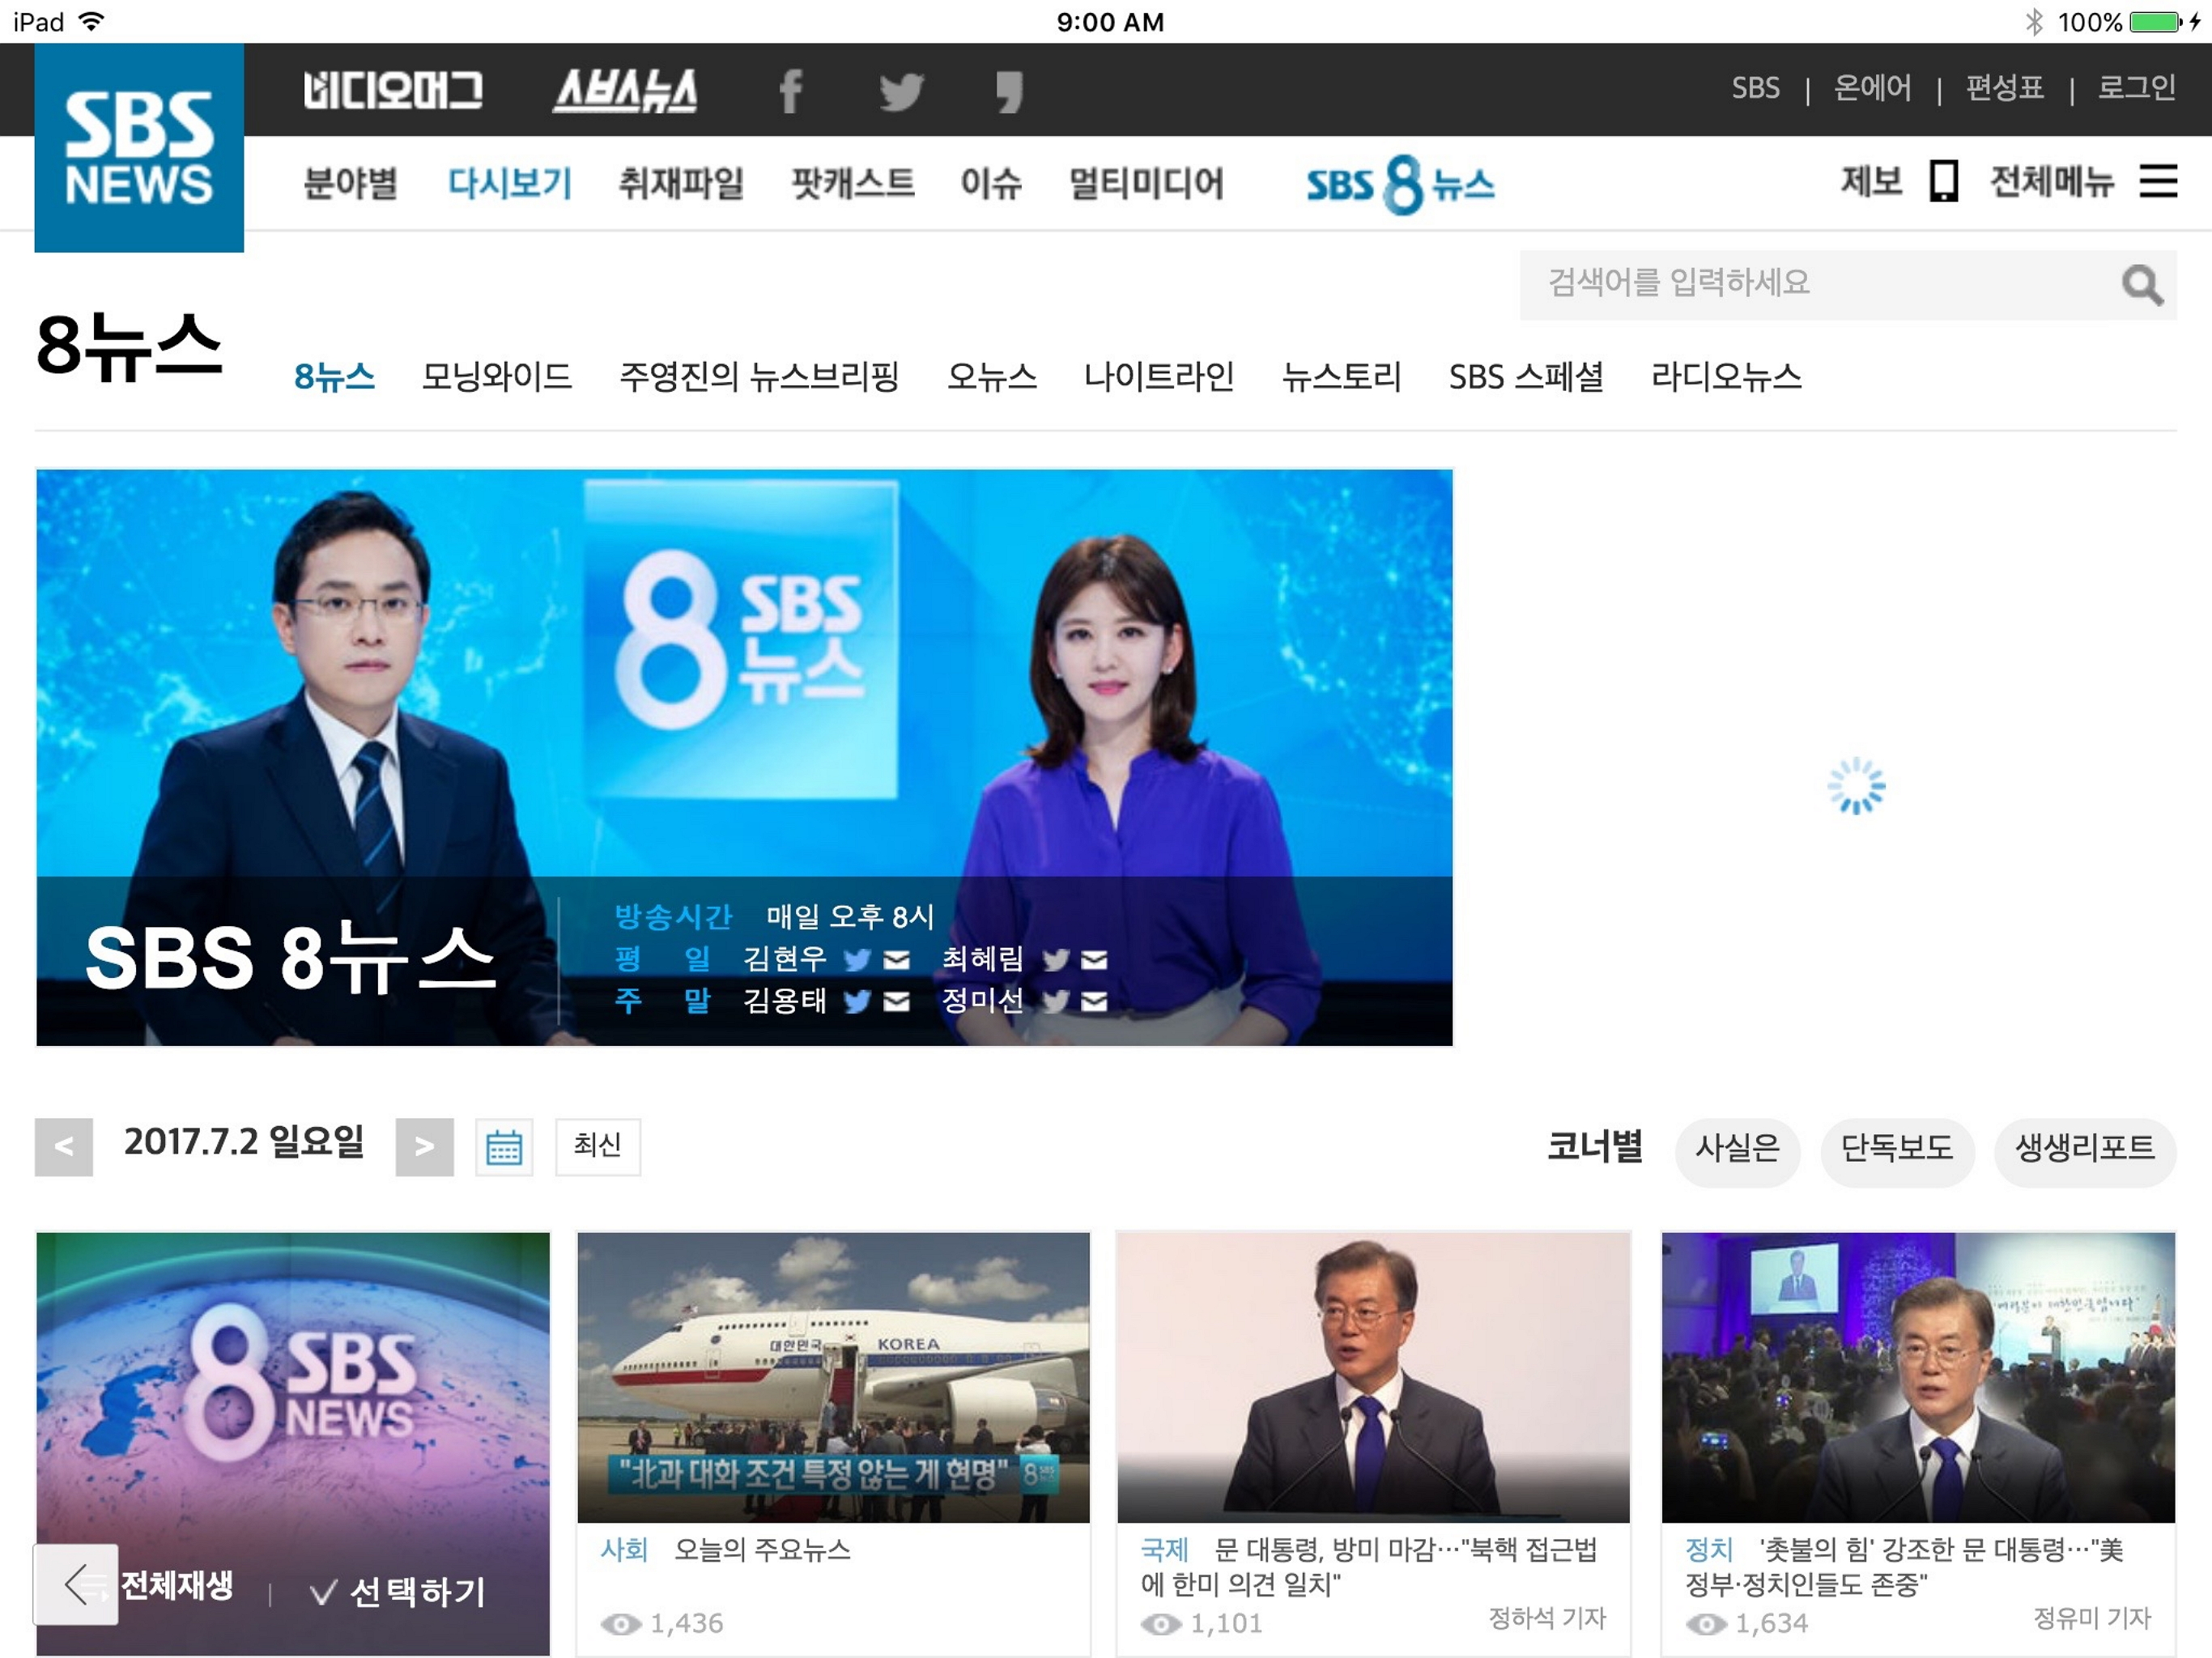Tap the back arrow overlay button
The height and width of the screenshot is (1658, 2212).
76,1584
